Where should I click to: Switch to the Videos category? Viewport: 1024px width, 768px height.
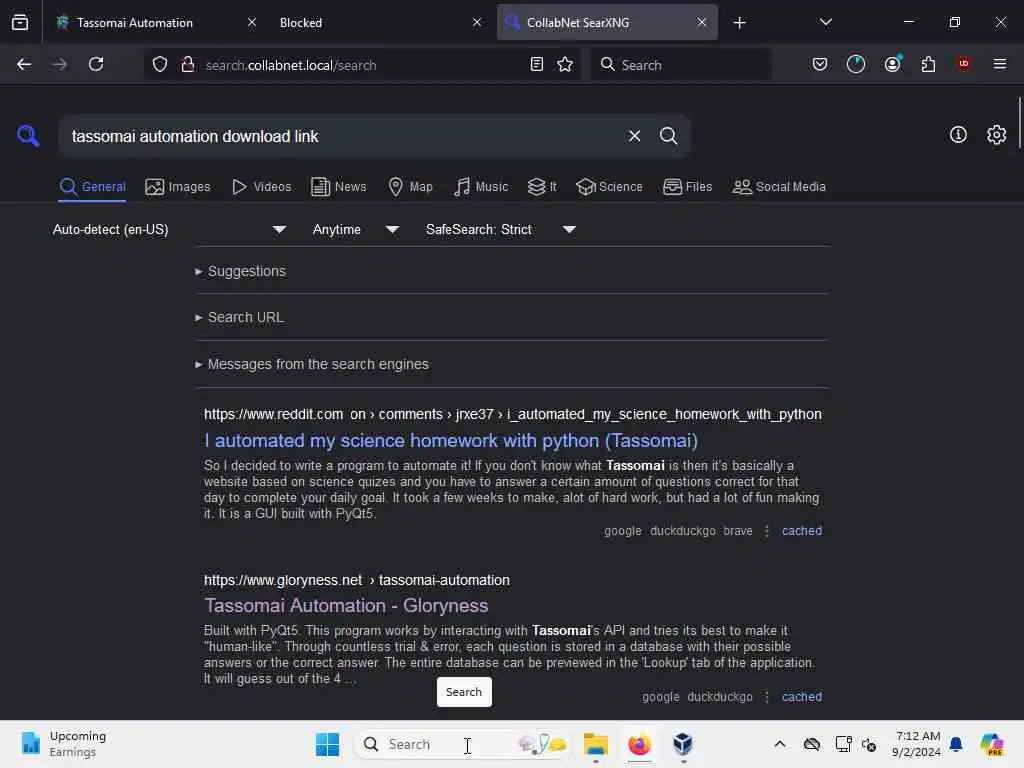tap(261, 187)
